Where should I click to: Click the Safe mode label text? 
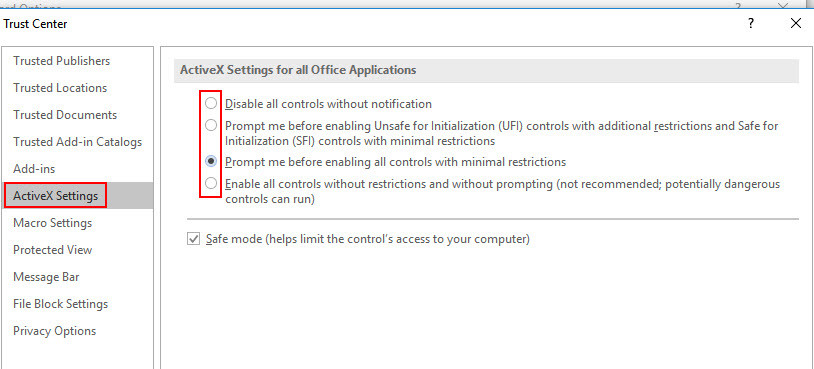pos(368,239)
